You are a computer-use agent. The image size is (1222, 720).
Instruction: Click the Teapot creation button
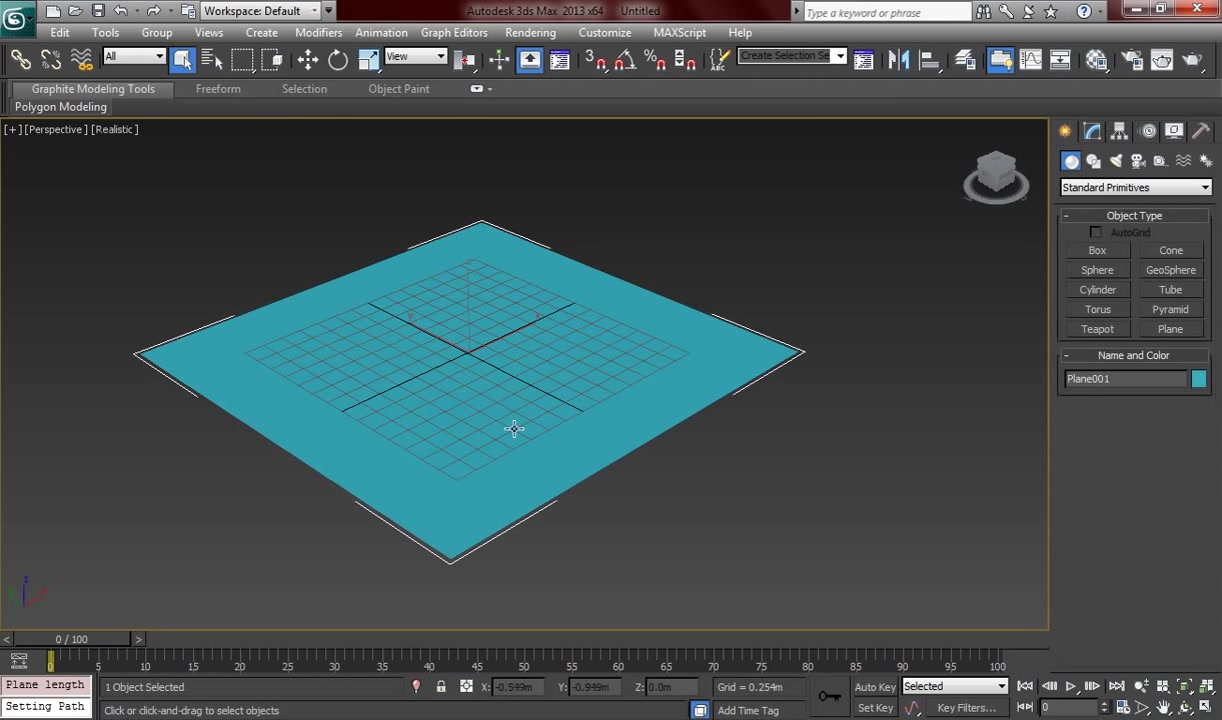point(1097,328)
